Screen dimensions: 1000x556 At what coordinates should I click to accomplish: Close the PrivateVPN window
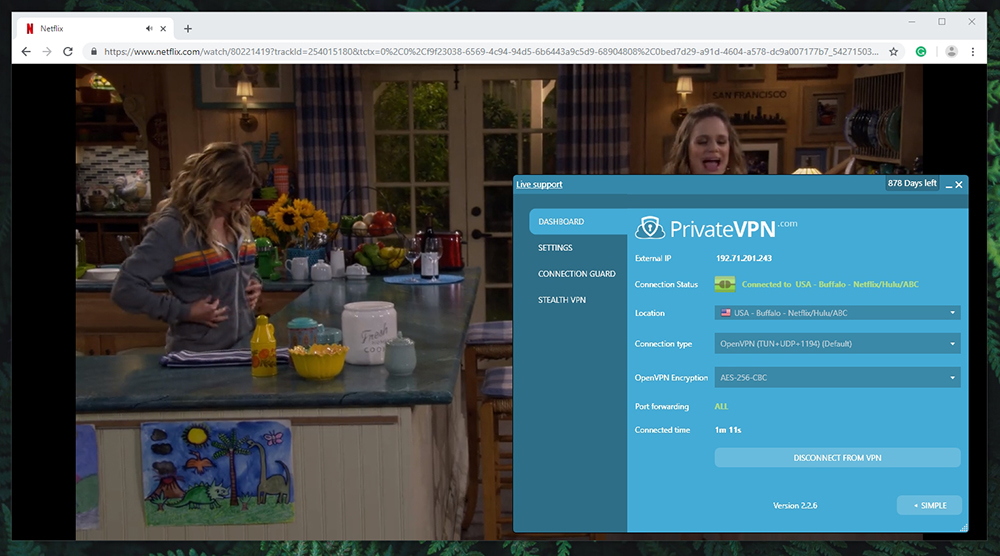[x=959, y=185]
